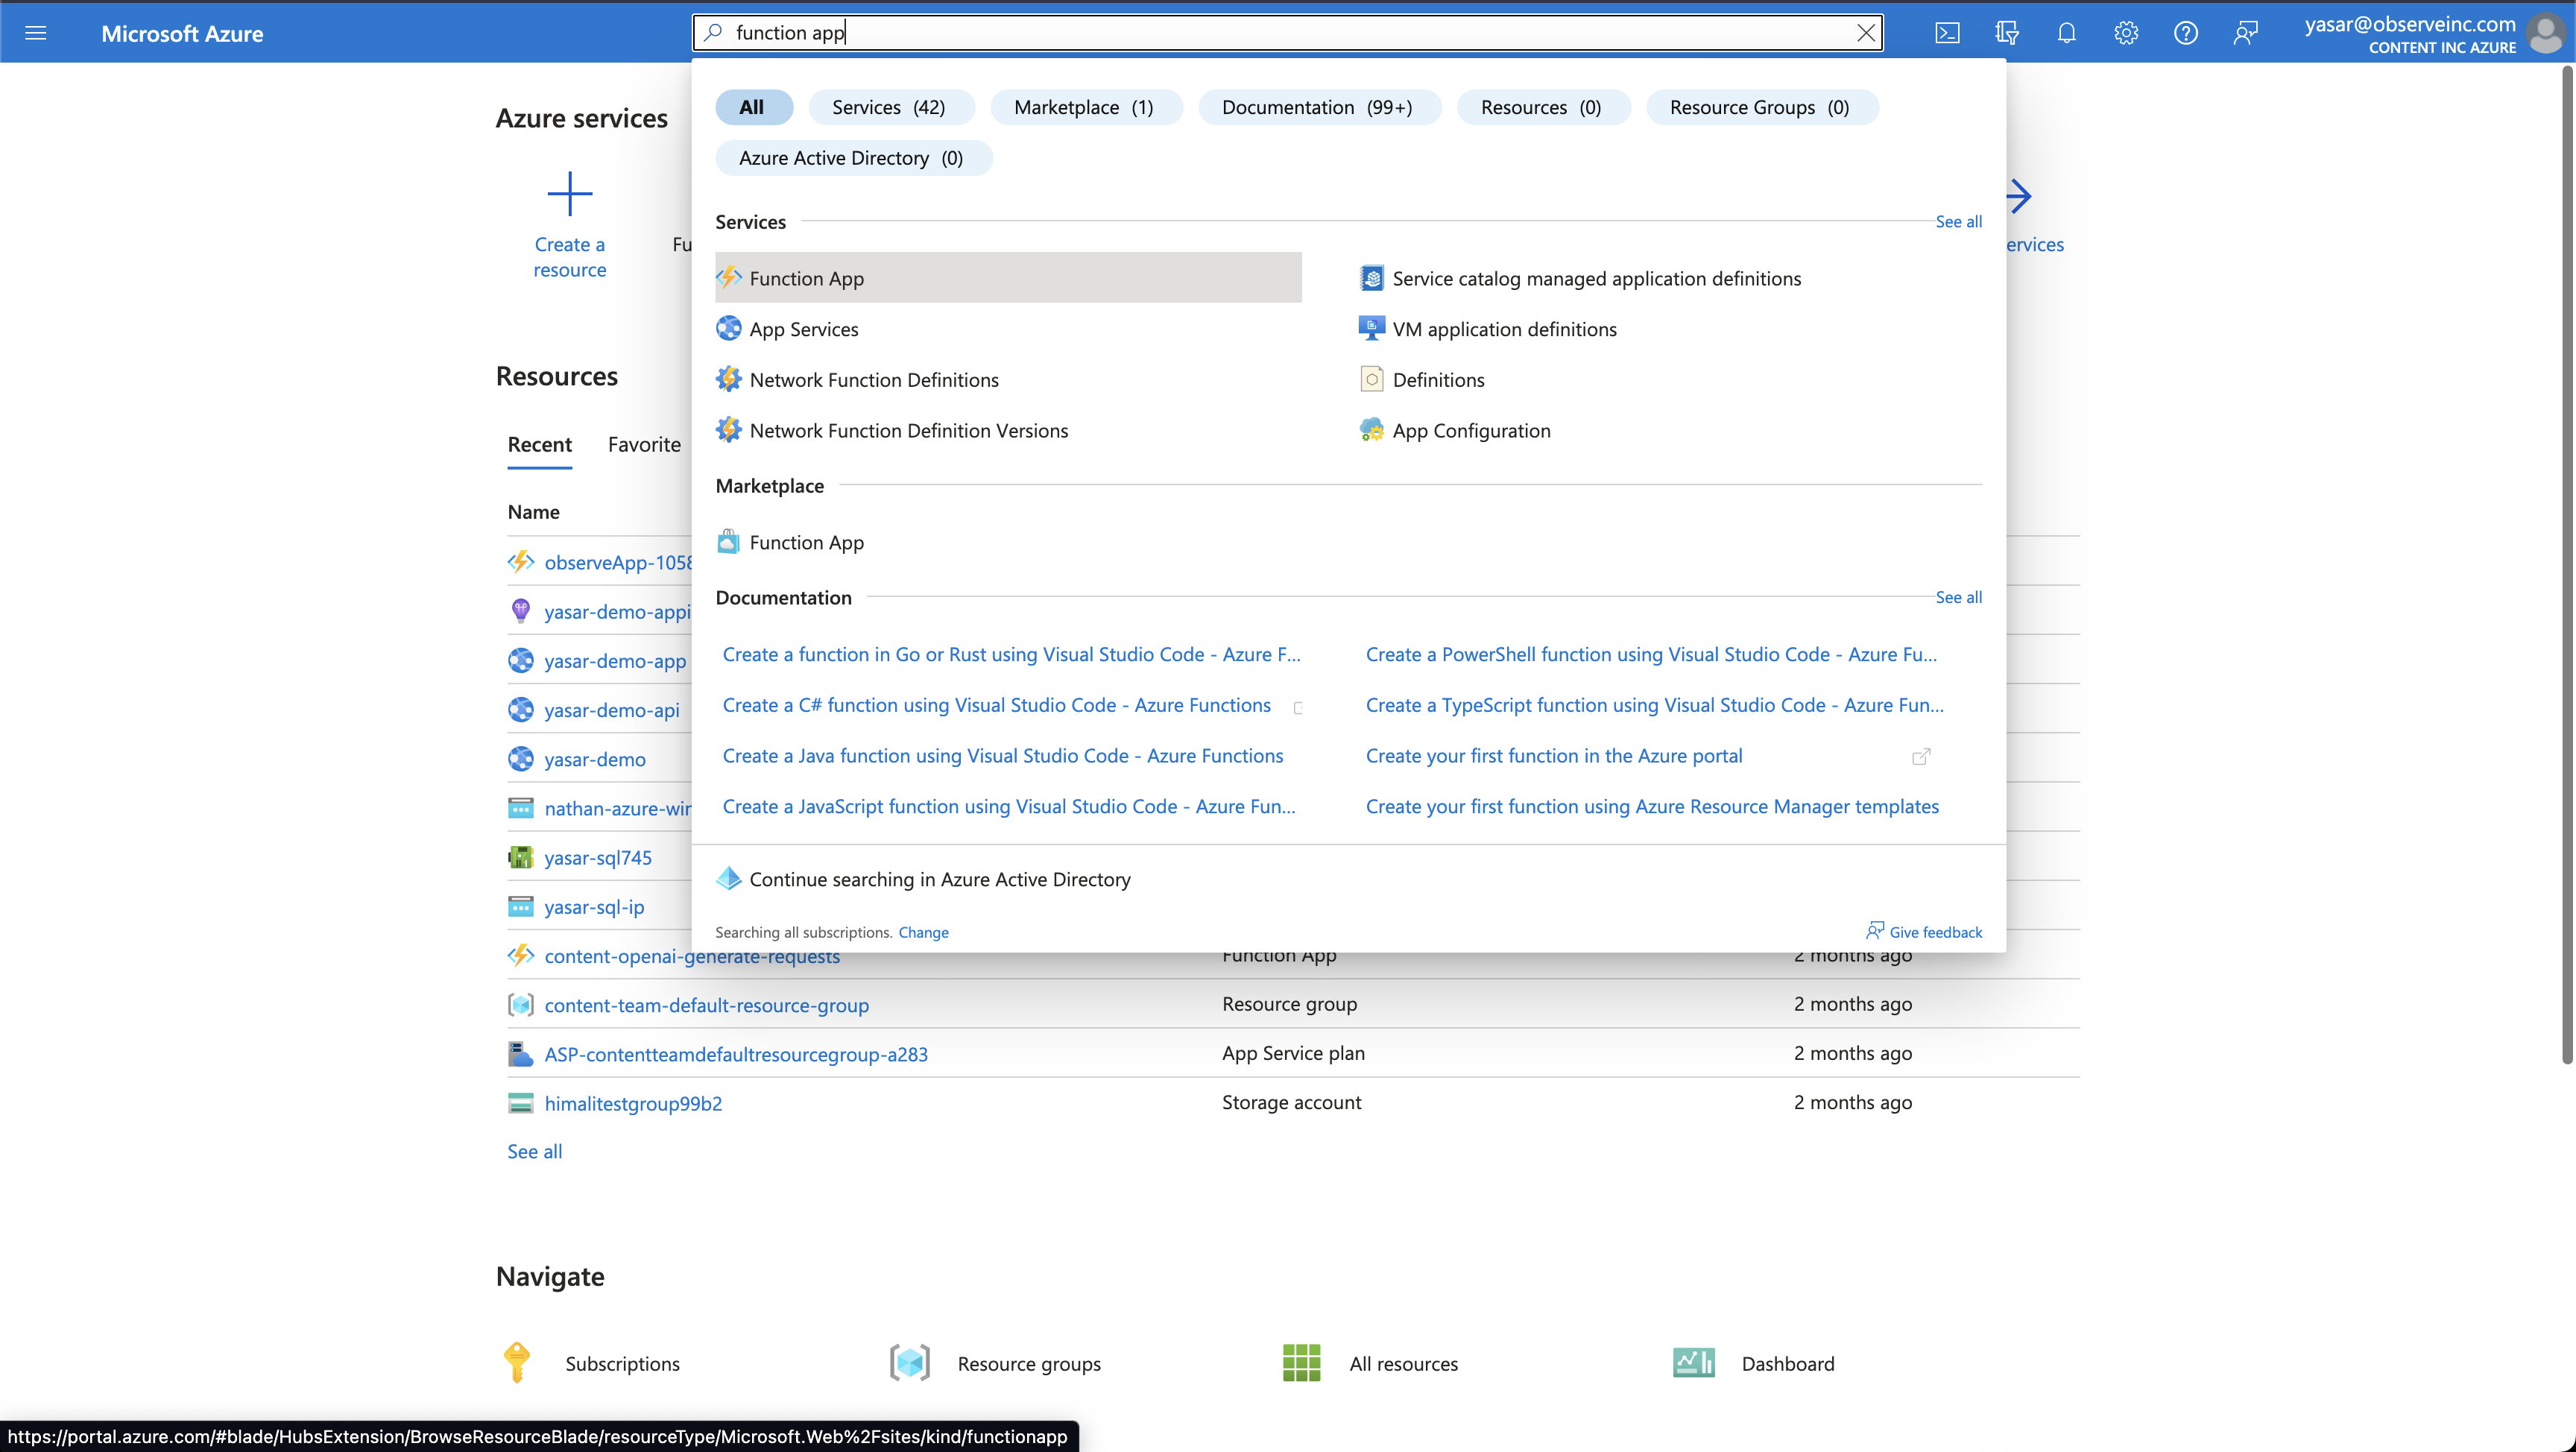Viewport: 2576px width, 1452px height.
Task: Expand Services results with See all
Action: click(x=1958, y=221)
